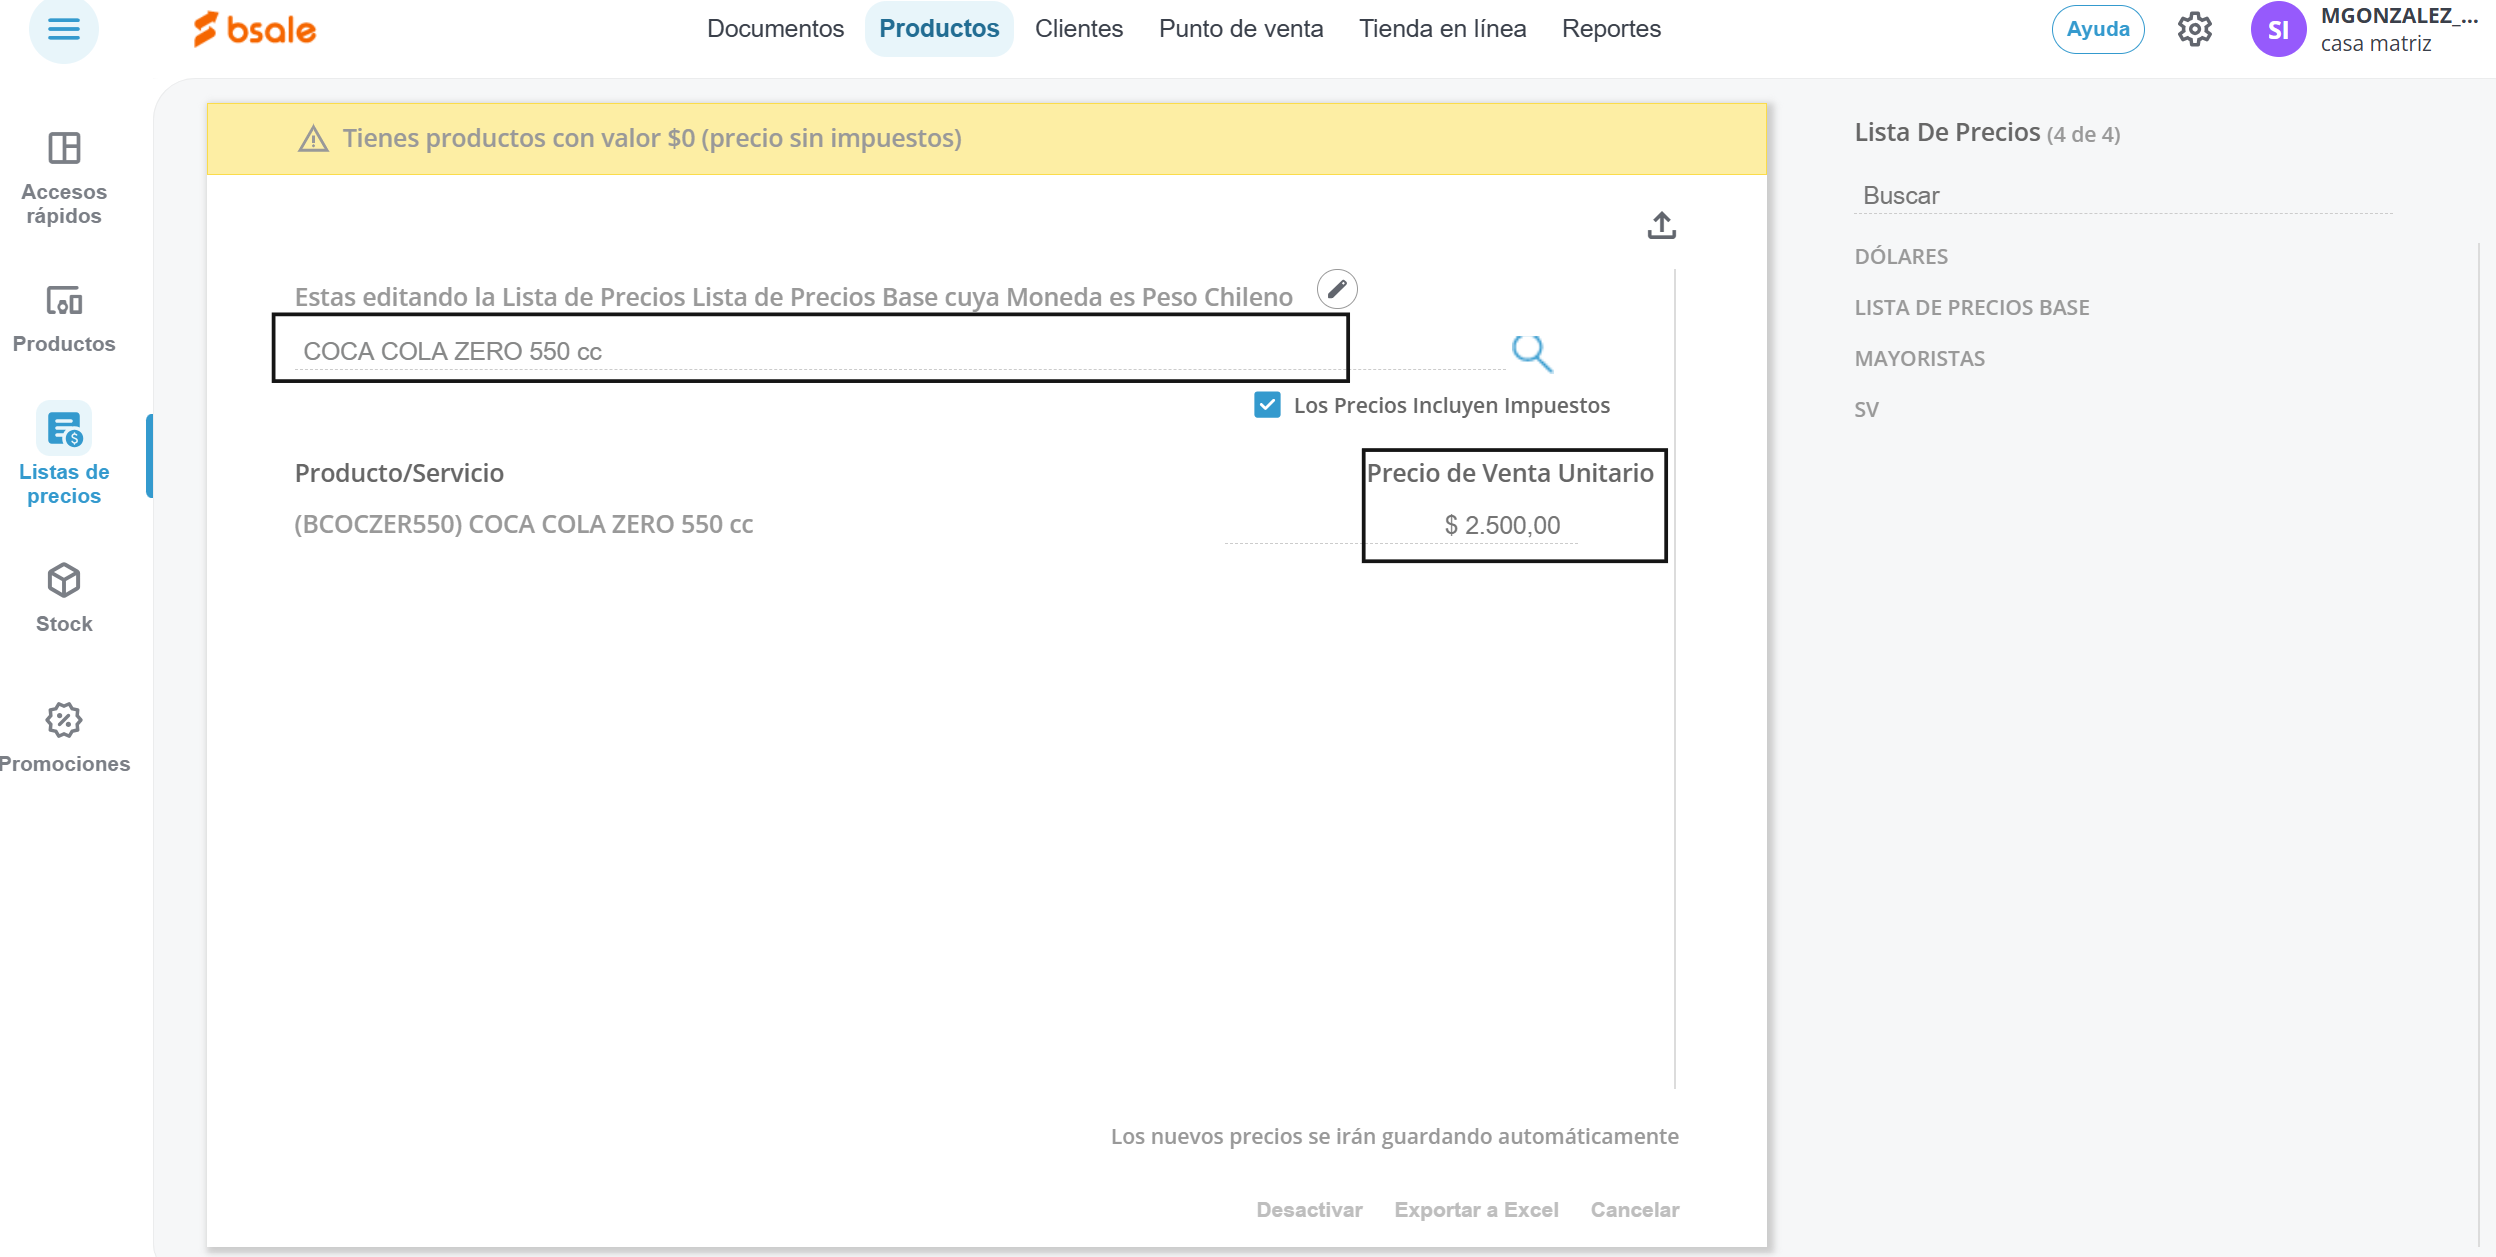Click Exportar a Excel
Viewport: 2496px width, 1257px height.
coord(1476,1209)
